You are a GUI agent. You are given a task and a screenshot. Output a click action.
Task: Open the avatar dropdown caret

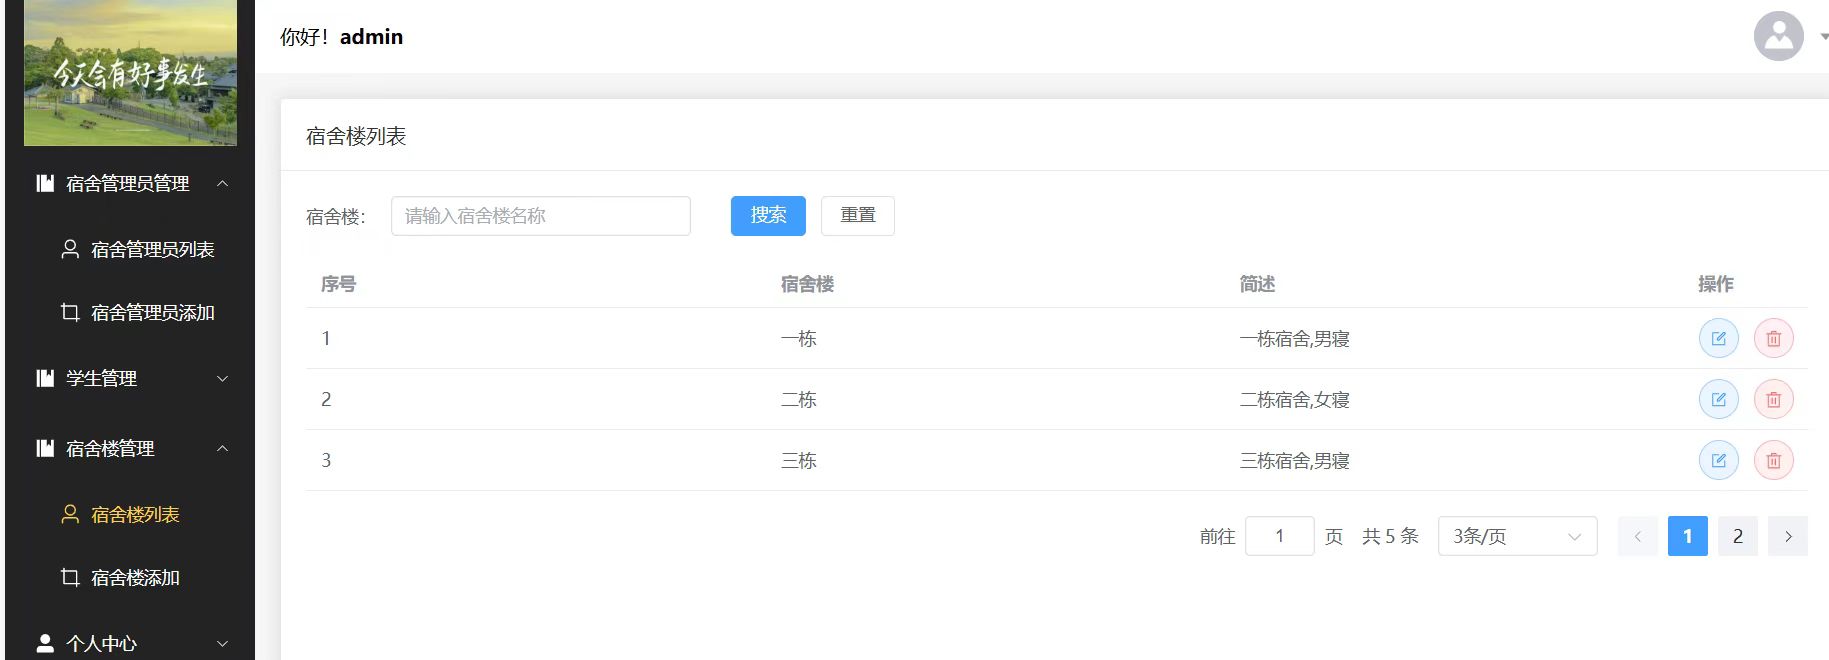coord(1823,37)
